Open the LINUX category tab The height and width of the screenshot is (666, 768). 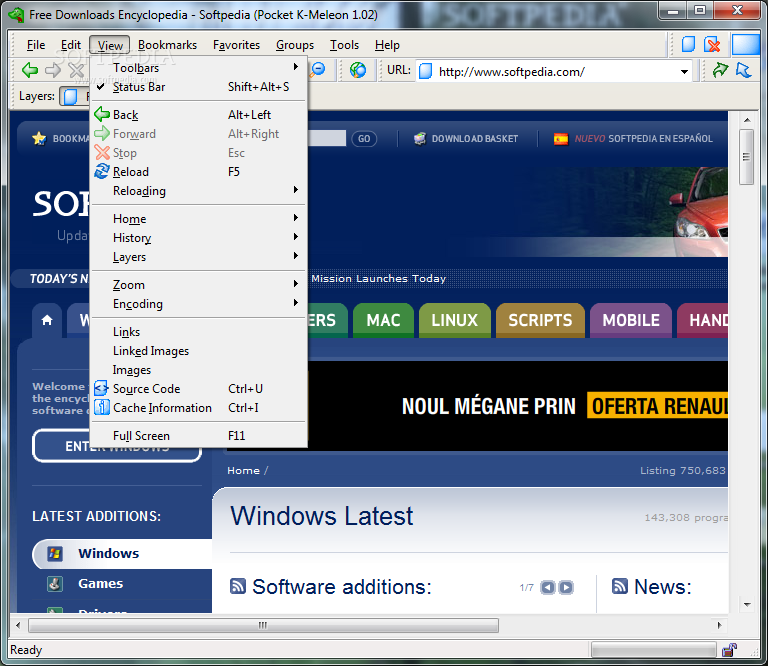coord(455,320)
